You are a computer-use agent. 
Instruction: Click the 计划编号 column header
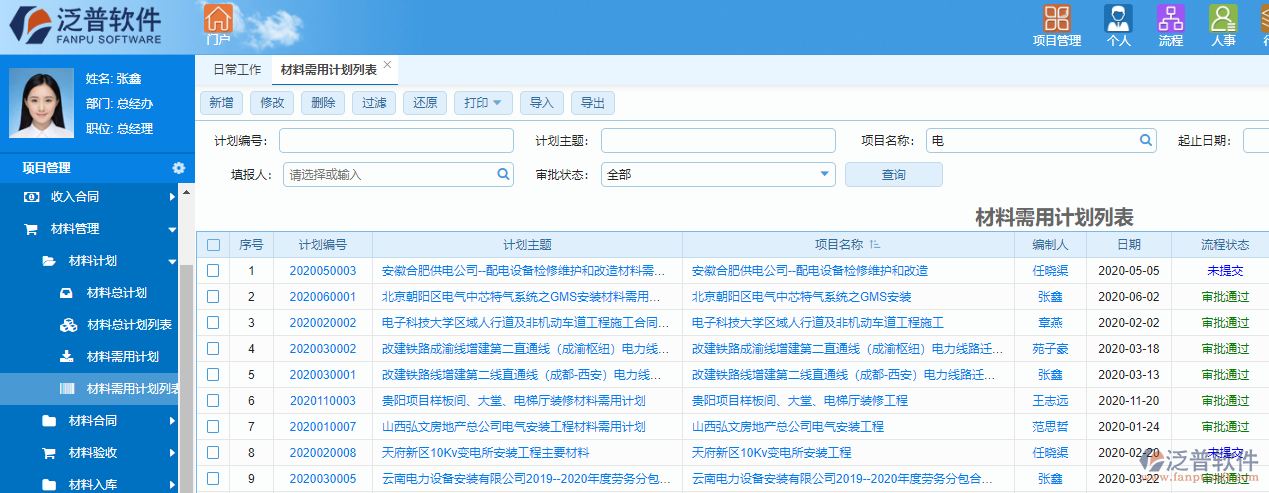323,245
